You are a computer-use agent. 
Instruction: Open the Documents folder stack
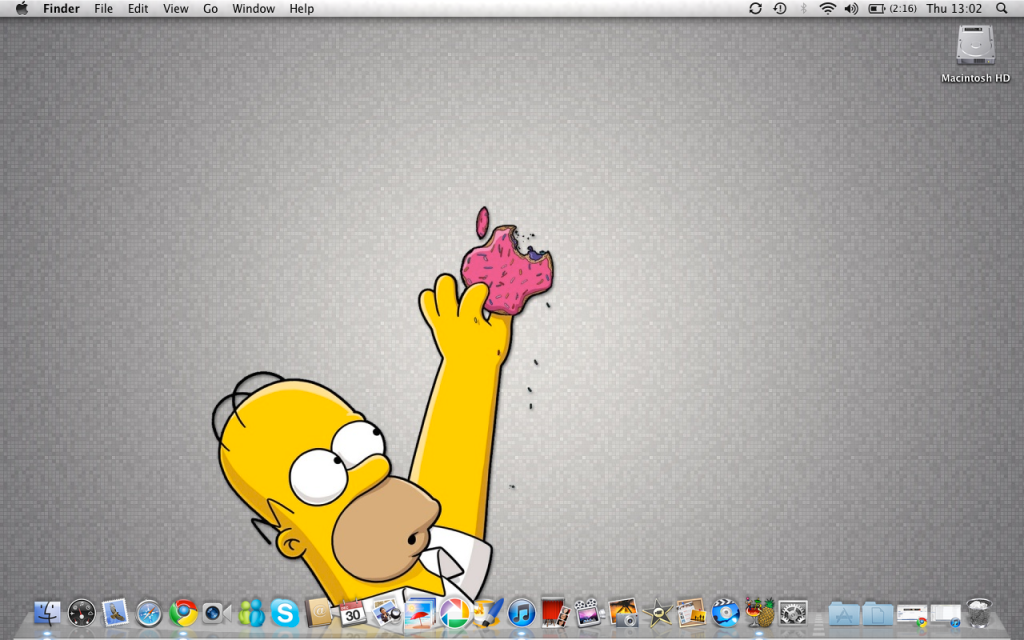(x=878, y=614)
